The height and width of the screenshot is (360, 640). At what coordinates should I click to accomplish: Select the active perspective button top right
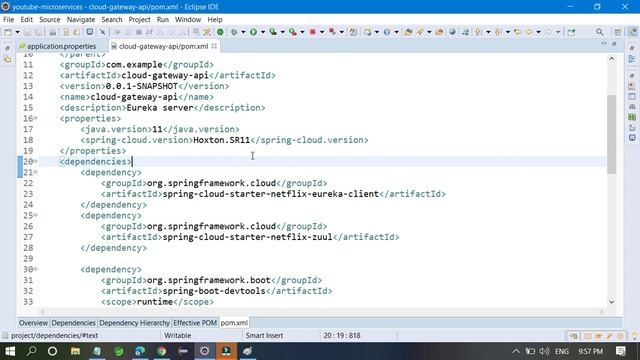(x=632, y=32)
